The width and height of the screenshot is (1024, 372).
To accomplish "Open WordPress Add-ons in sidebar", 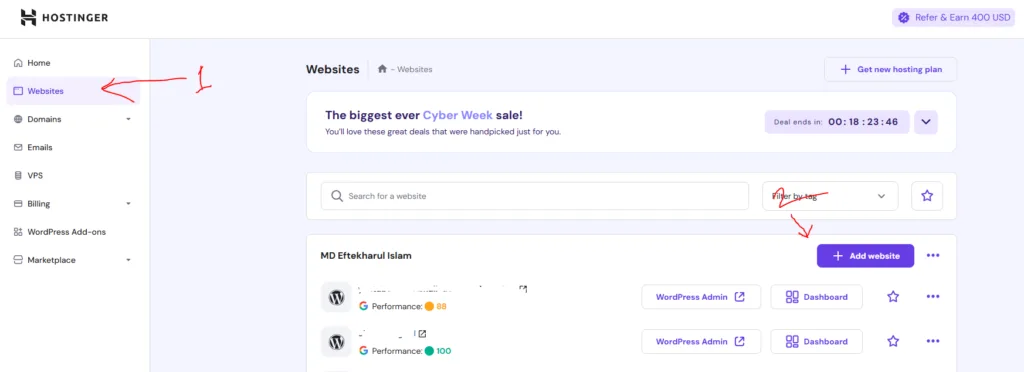I will pyautogui.click(x=66, y=232).
